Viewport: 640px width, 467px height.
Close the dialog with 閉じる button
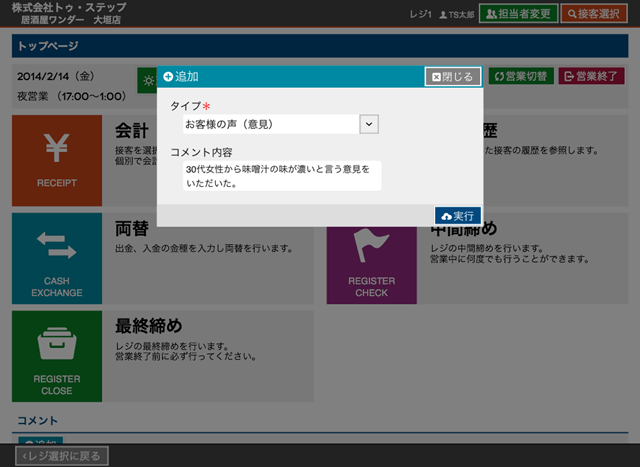tap(452, 77)
